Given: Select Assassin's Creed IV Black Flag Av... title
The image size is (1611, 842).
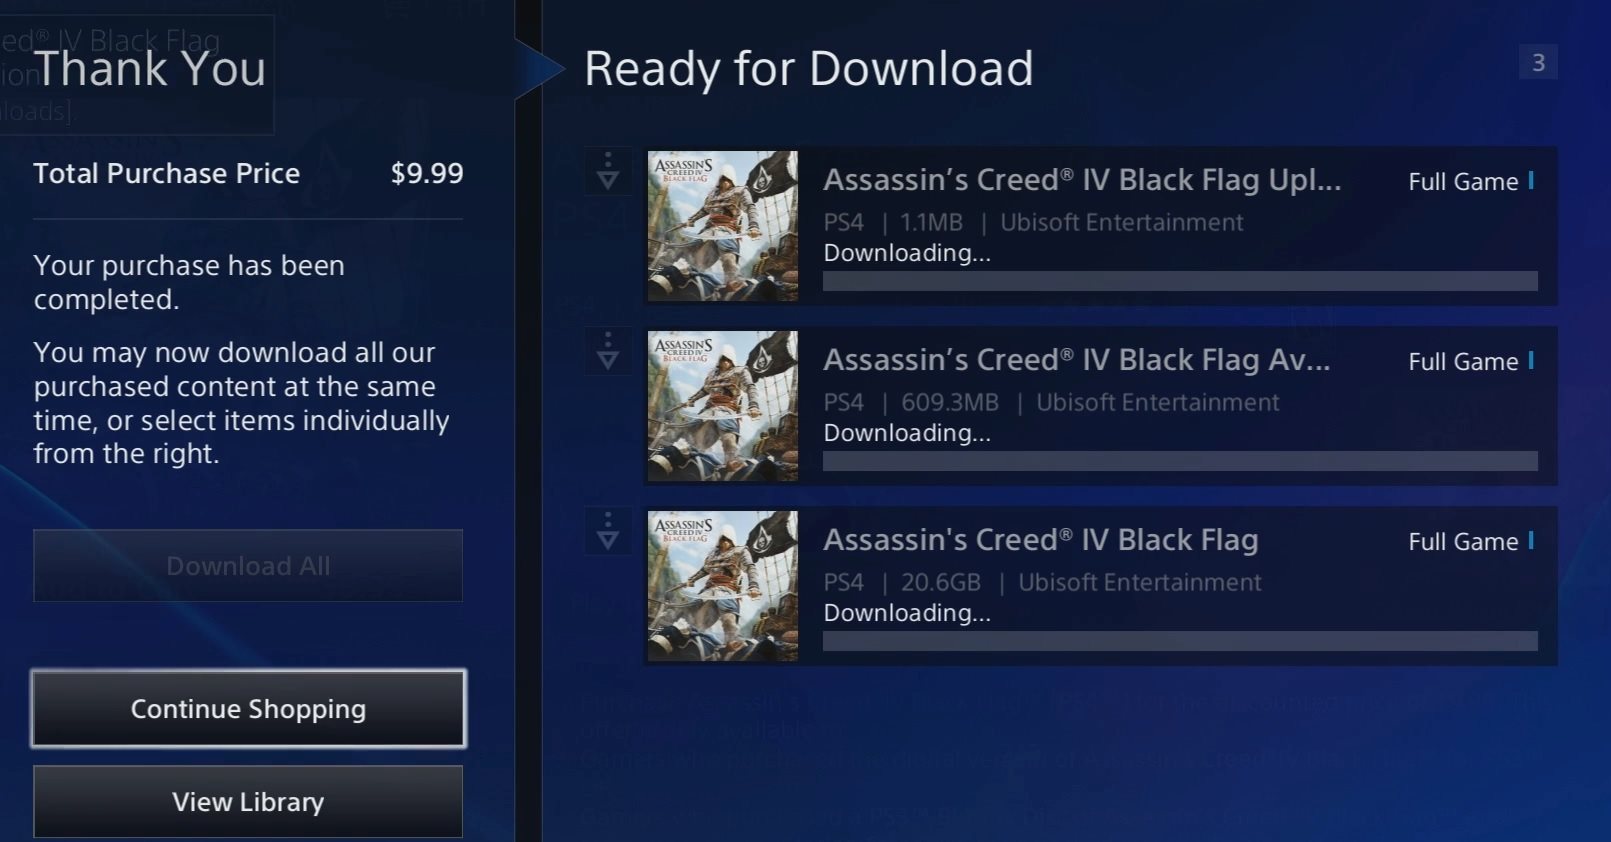Looking at the screenshot, I should 1077,360.
